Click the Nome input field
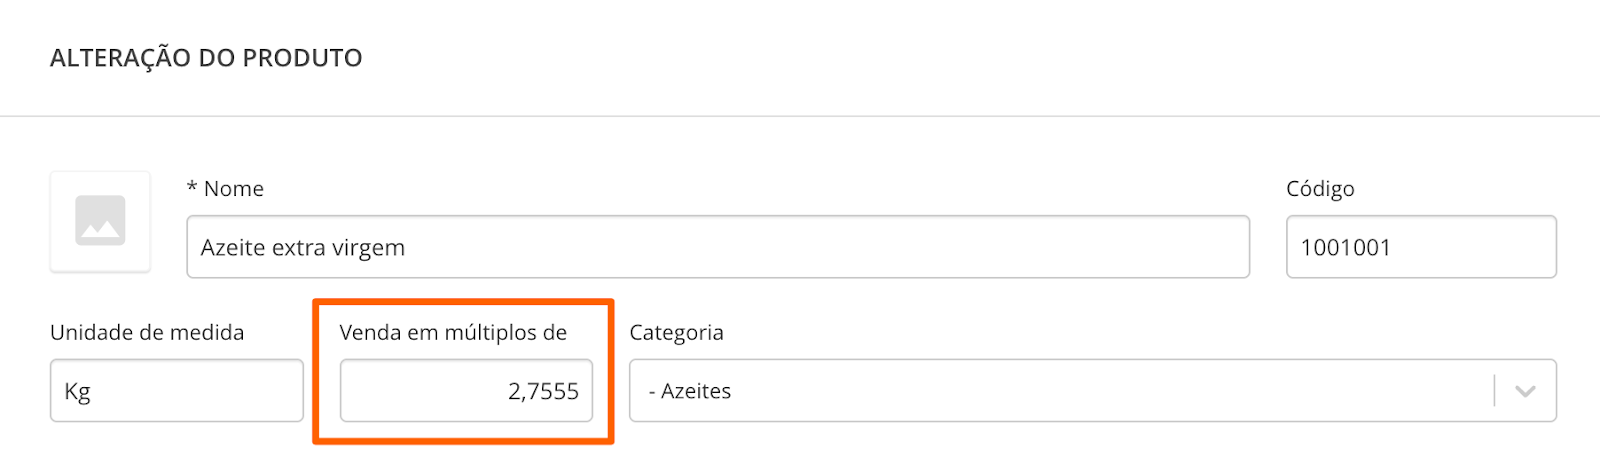This screenshot has height=465, width=1600. 717,247
